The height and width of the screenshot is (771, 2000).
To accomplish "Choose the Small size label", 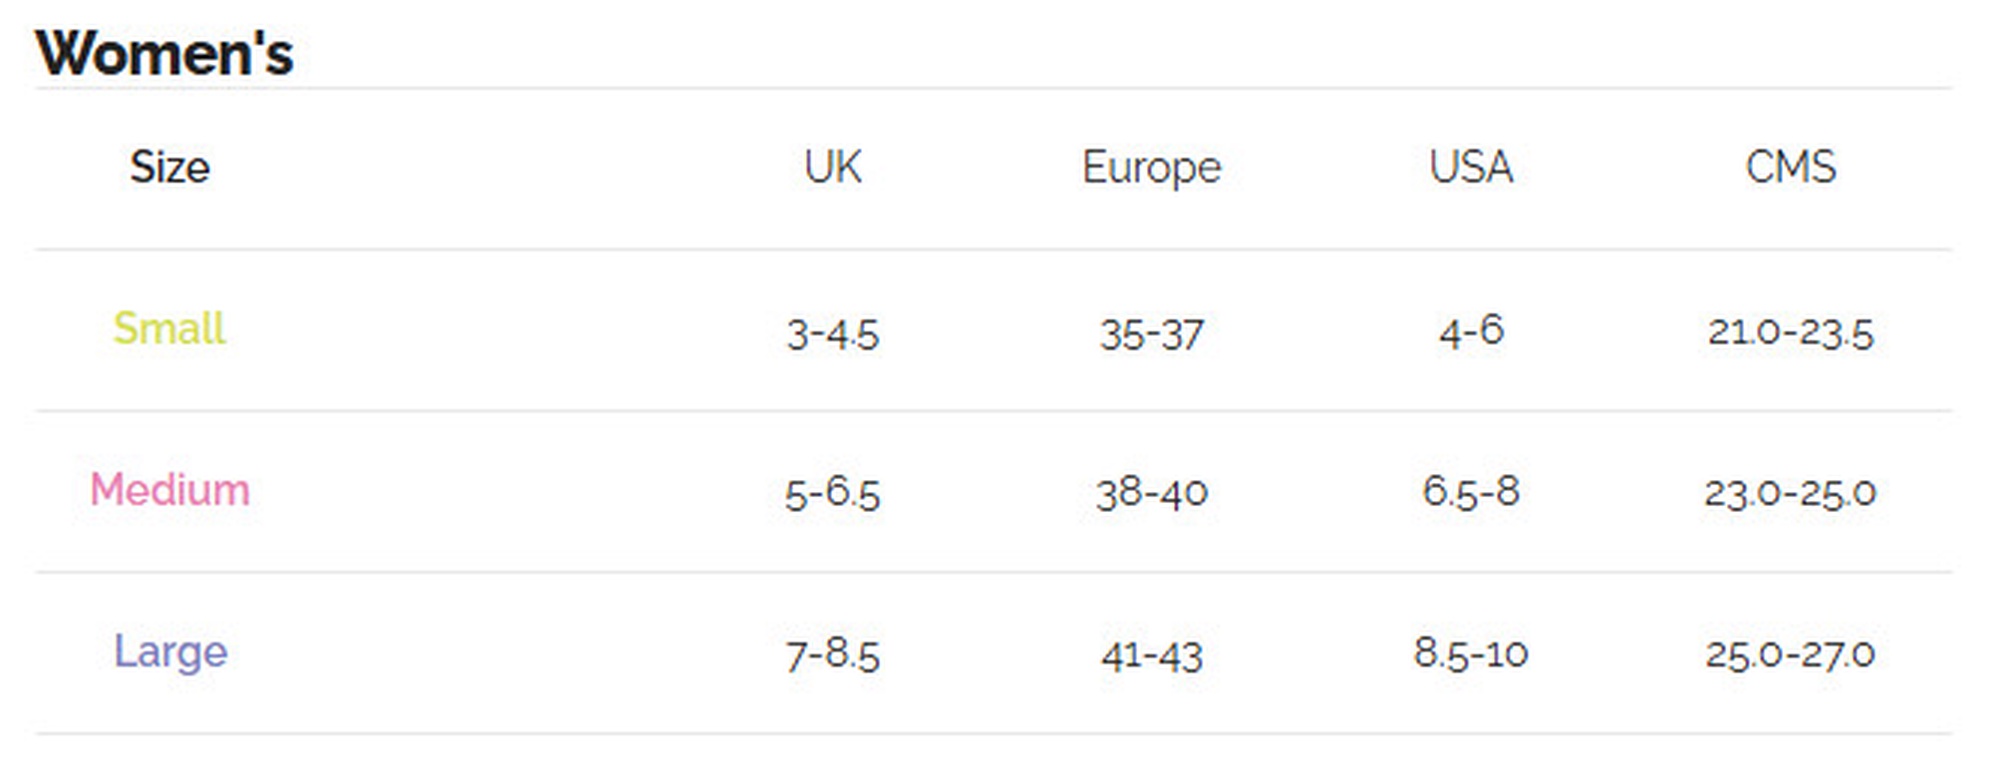I will (170, 328).
